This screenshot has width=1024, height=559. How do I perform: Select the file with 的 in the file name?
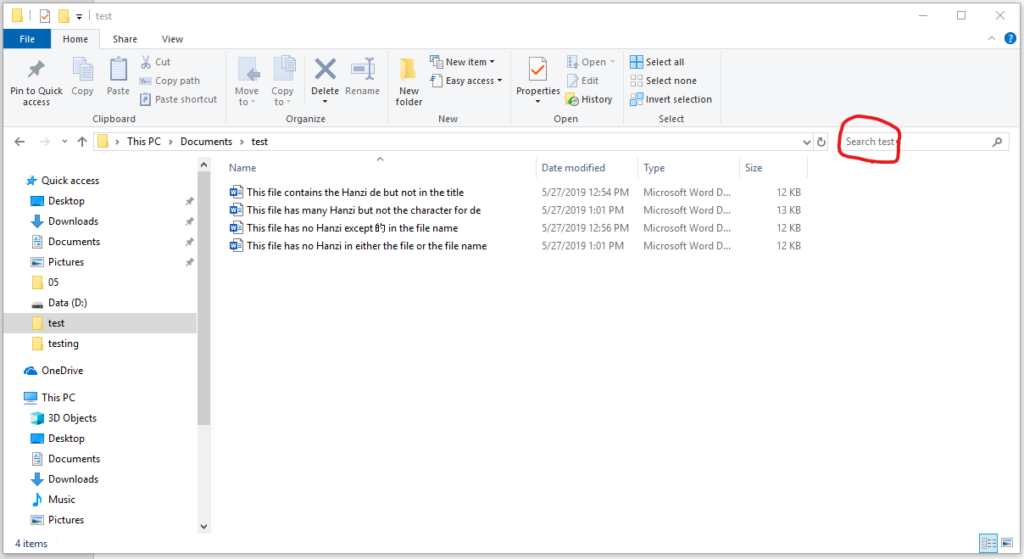tap(352, 228)
